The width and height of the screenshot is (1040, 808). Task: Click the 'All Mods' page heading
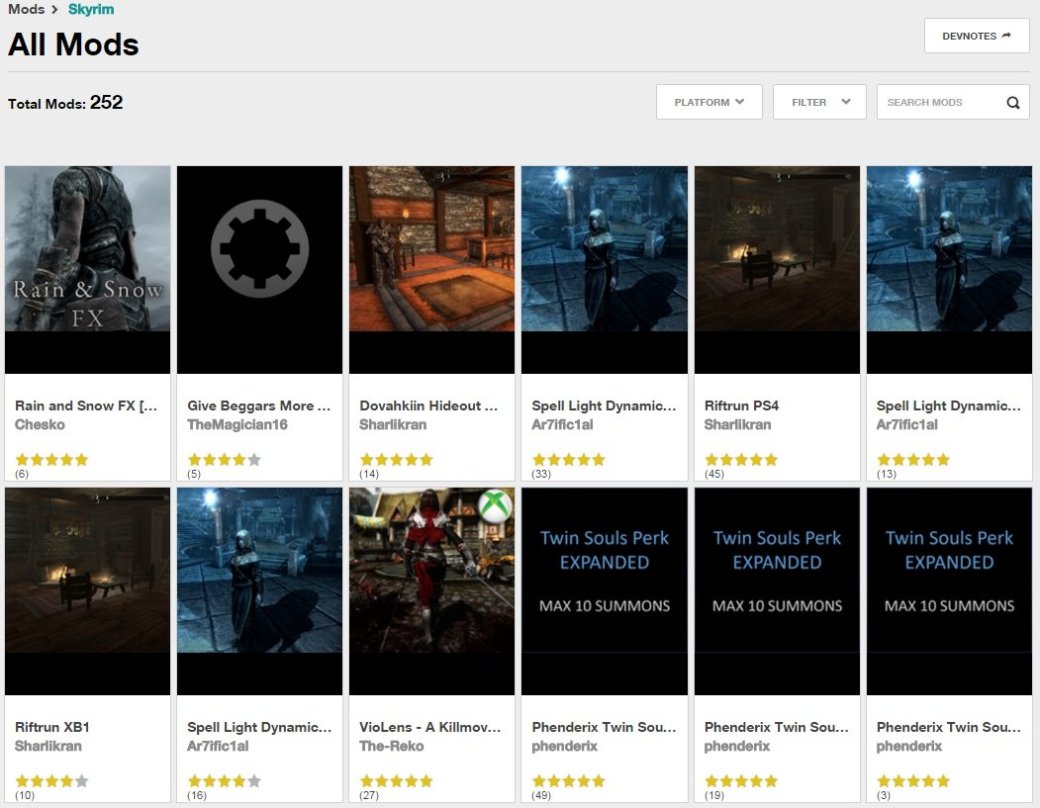(x=74, y=44)
